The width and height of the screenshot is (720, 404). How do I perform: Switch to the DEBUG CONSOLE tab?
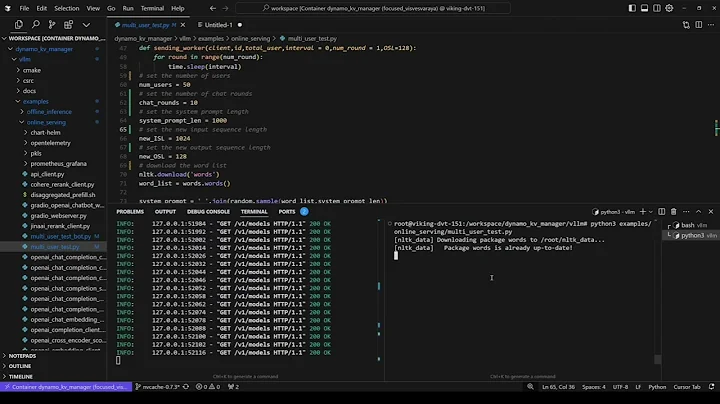208,212
